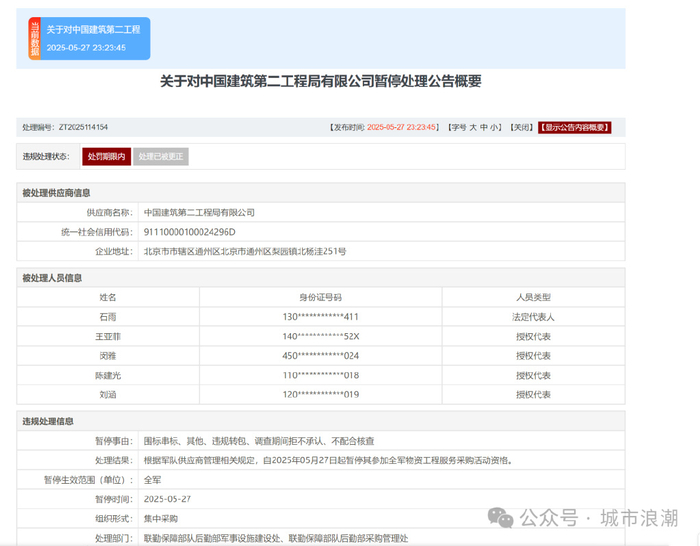Screen dimensions: 700x546
Task: Click the 处理编号 ZT2025114154 text
Action: (x=65, y=127)
